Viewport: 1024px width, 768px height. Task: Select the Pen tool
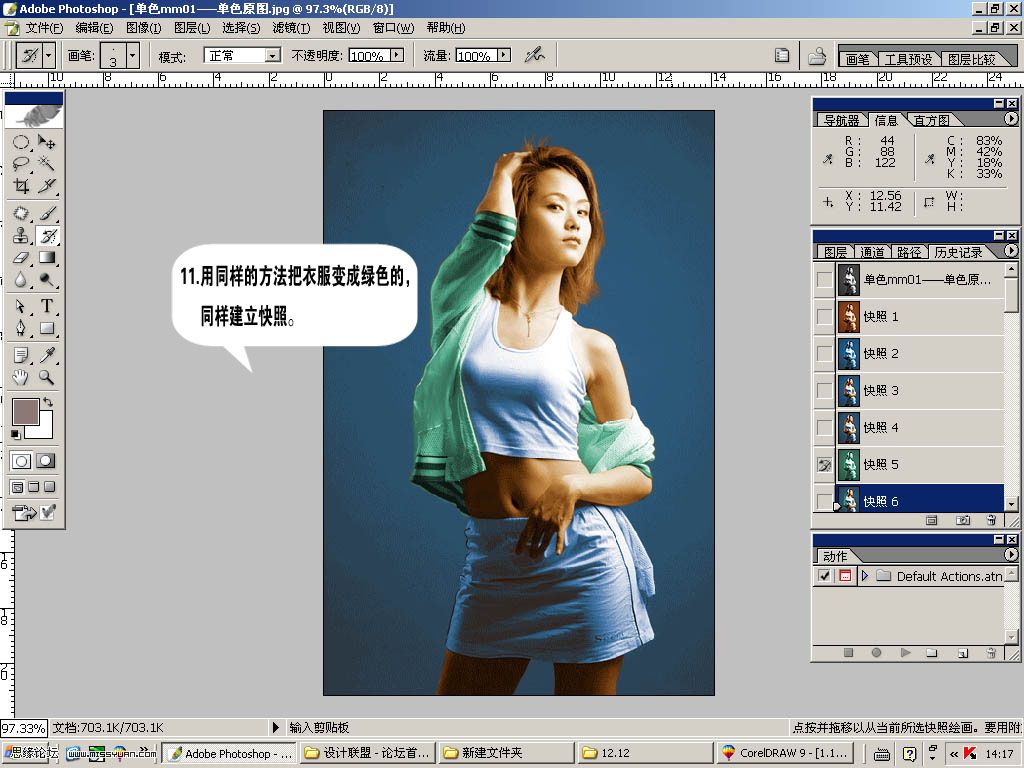click(21, 328)
